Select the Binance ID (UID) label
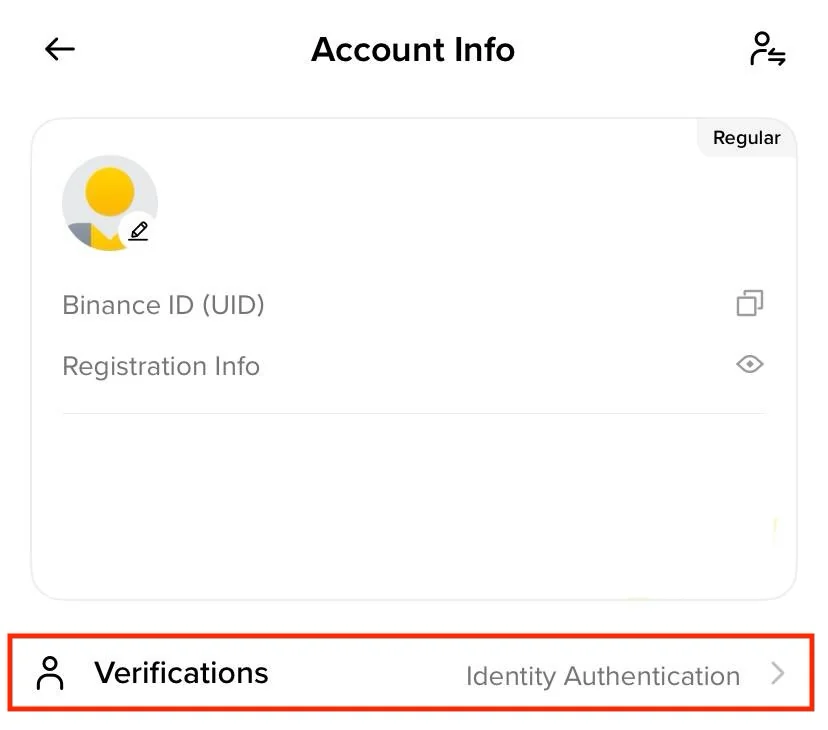The image size is (828, 730). click(x=163, y=305)
